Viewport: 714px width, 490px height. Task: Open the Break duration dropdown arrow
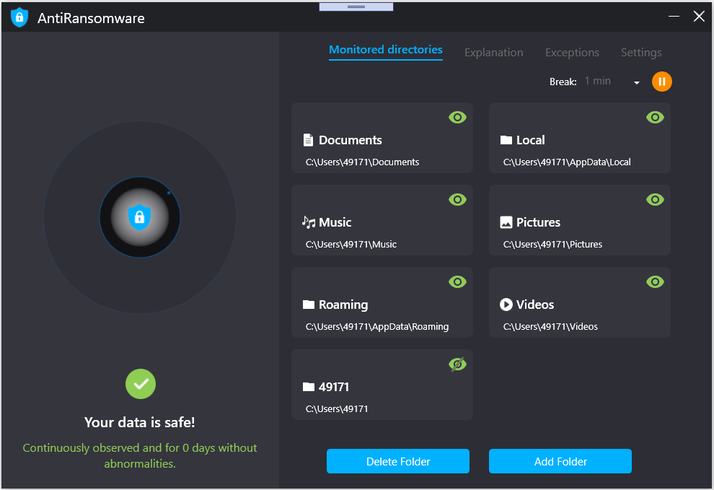point(637,82)
